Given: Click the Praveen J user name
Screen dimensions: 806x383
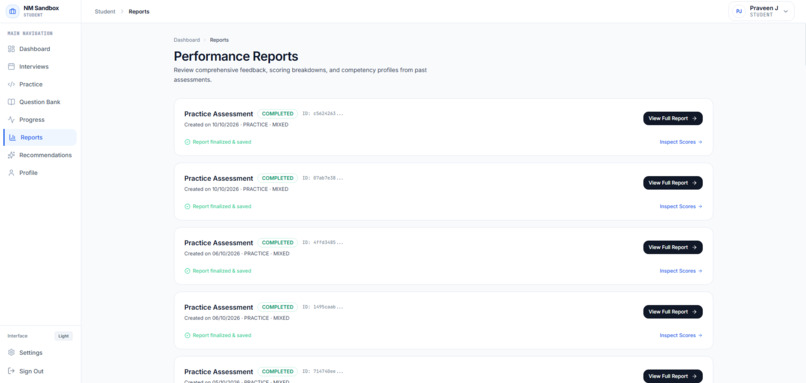Looking at the screenshot, I should [764, 8].
